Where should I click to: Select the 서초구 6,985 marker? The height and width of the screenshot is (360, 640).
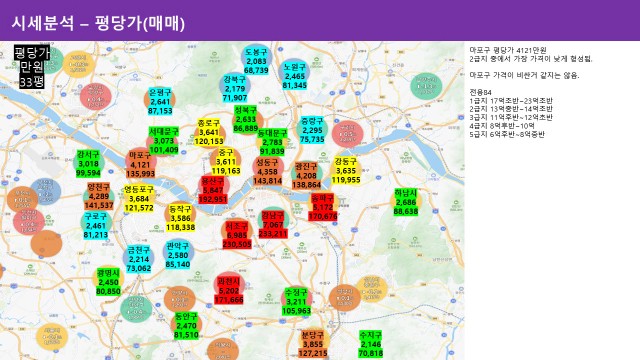(x=237, y=235)
